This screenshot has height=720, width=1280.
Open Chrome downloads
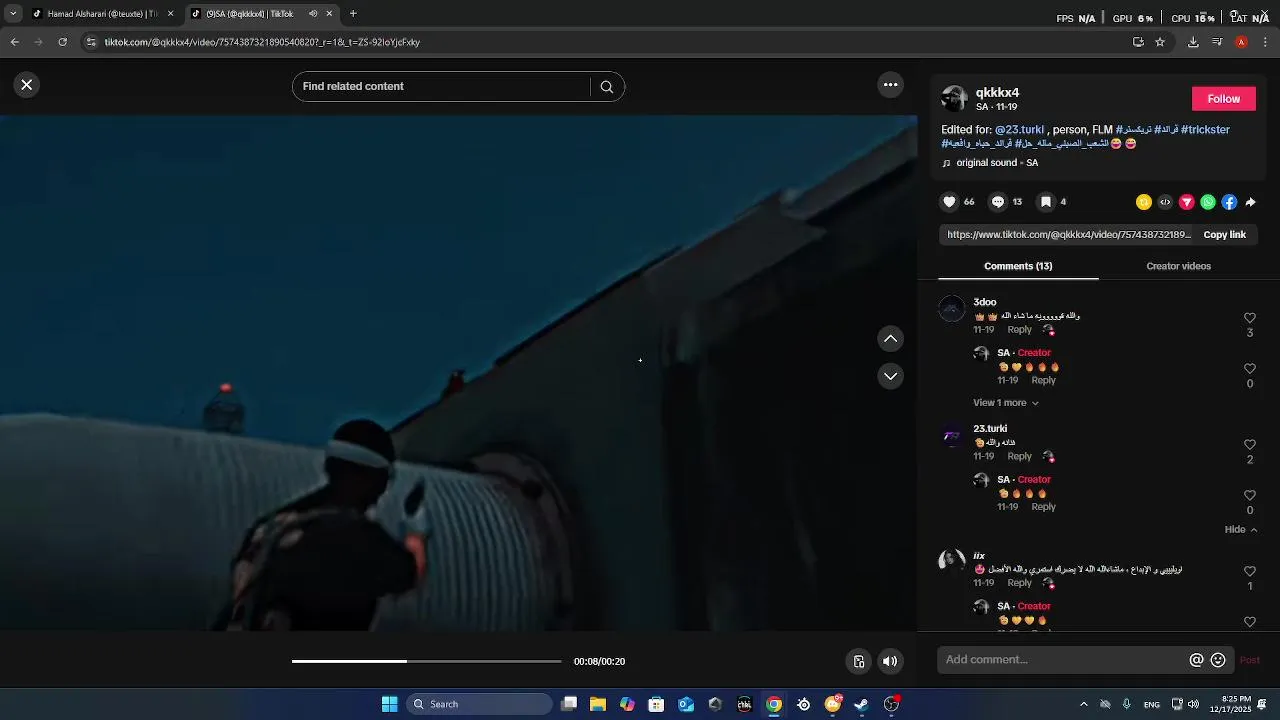pos(1193,42)
